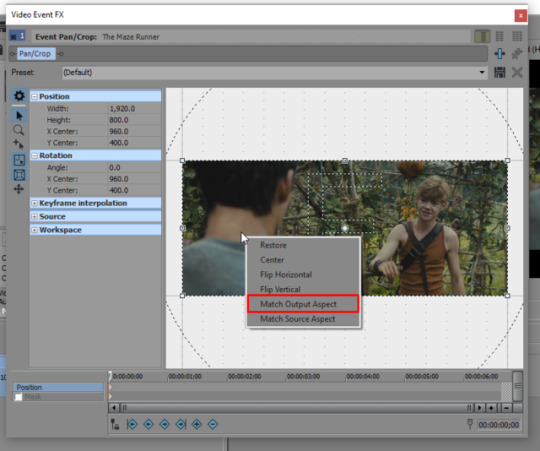Go to Next Keyframe button

(x=165, y=424)
